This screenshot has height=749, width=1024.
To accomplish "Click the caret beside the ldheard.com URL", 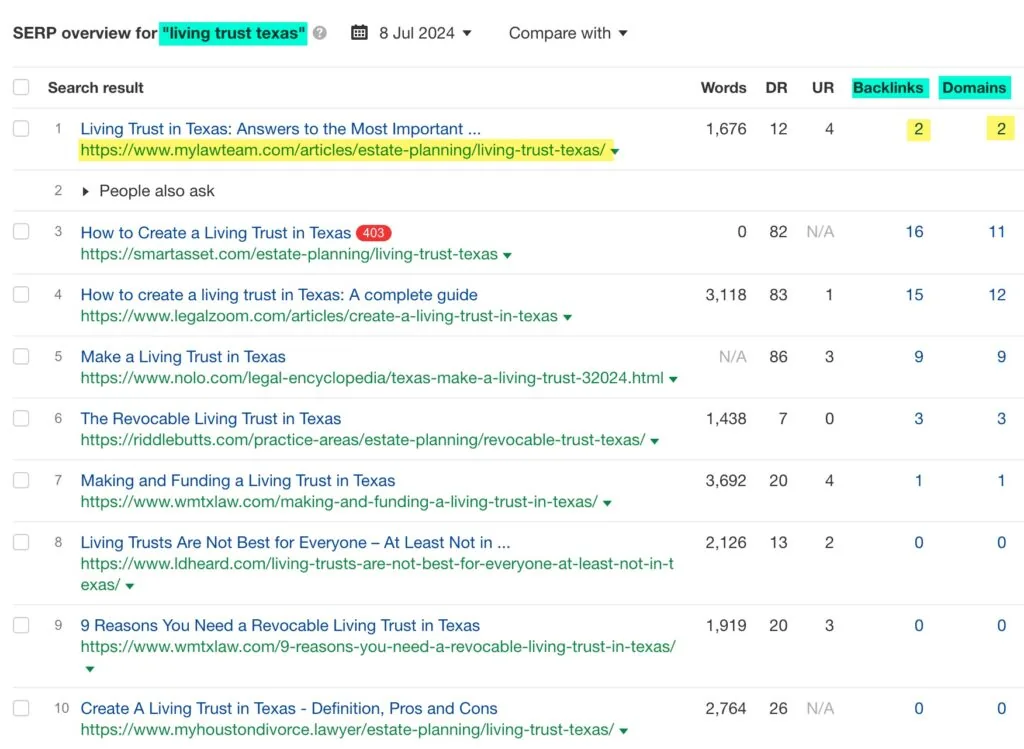I will (x=130, y=586).
